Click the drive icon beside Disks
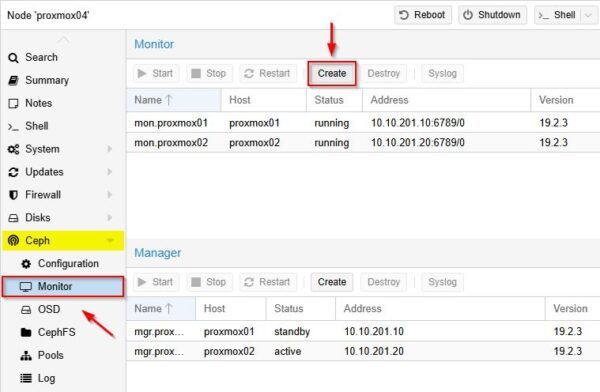 pyautogui.click(x=13, y=218)
